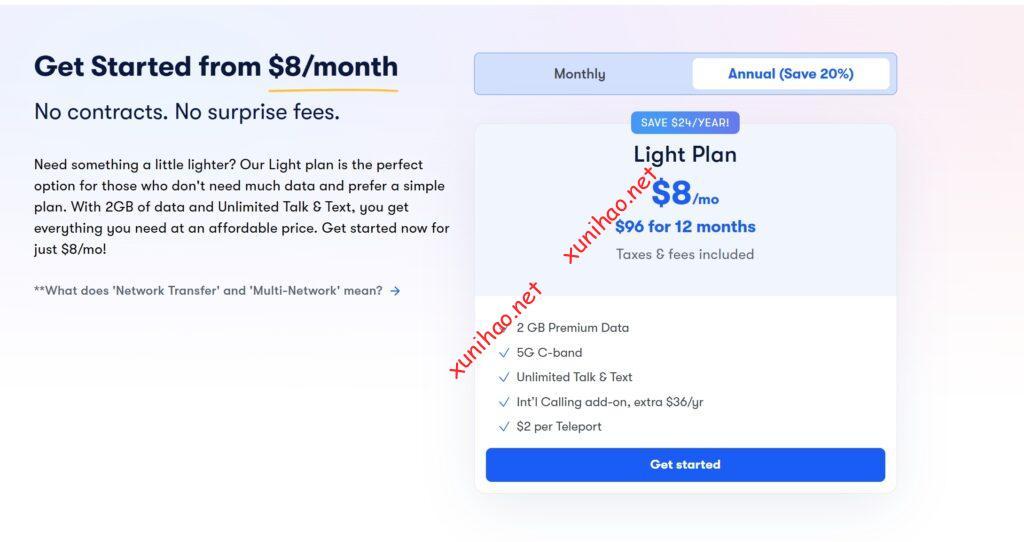The height and width of the screenshot is (542, 1024).
Task: Switch billing to Monthly
Action: pos(580,74)
